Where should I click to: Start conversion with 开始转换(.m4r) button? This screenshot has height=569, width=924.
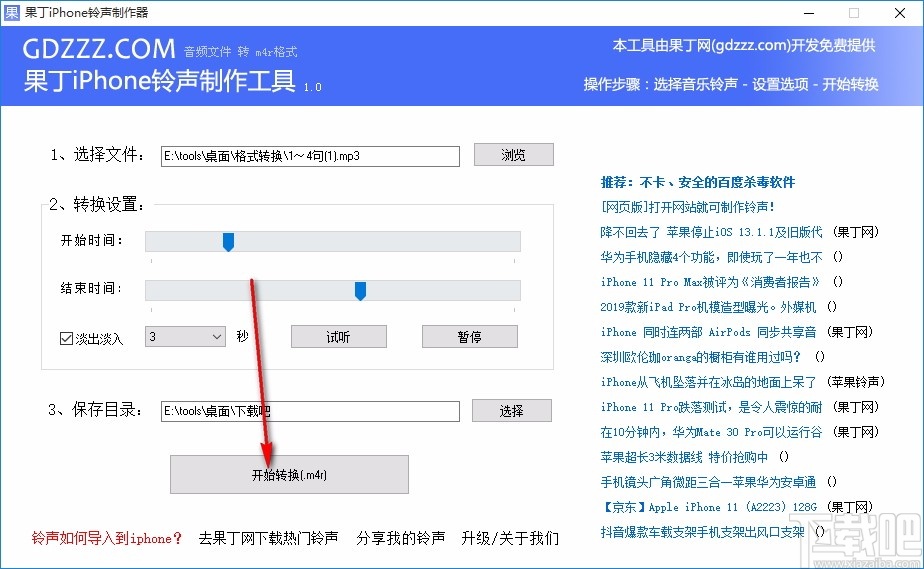tap(289, 474)
